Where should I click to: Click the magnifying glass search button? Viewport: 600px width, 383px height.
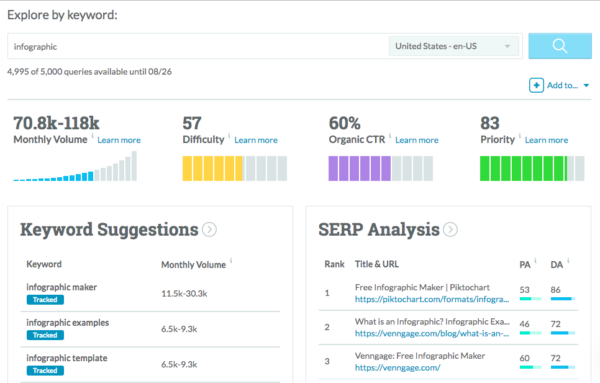point(560,46)
